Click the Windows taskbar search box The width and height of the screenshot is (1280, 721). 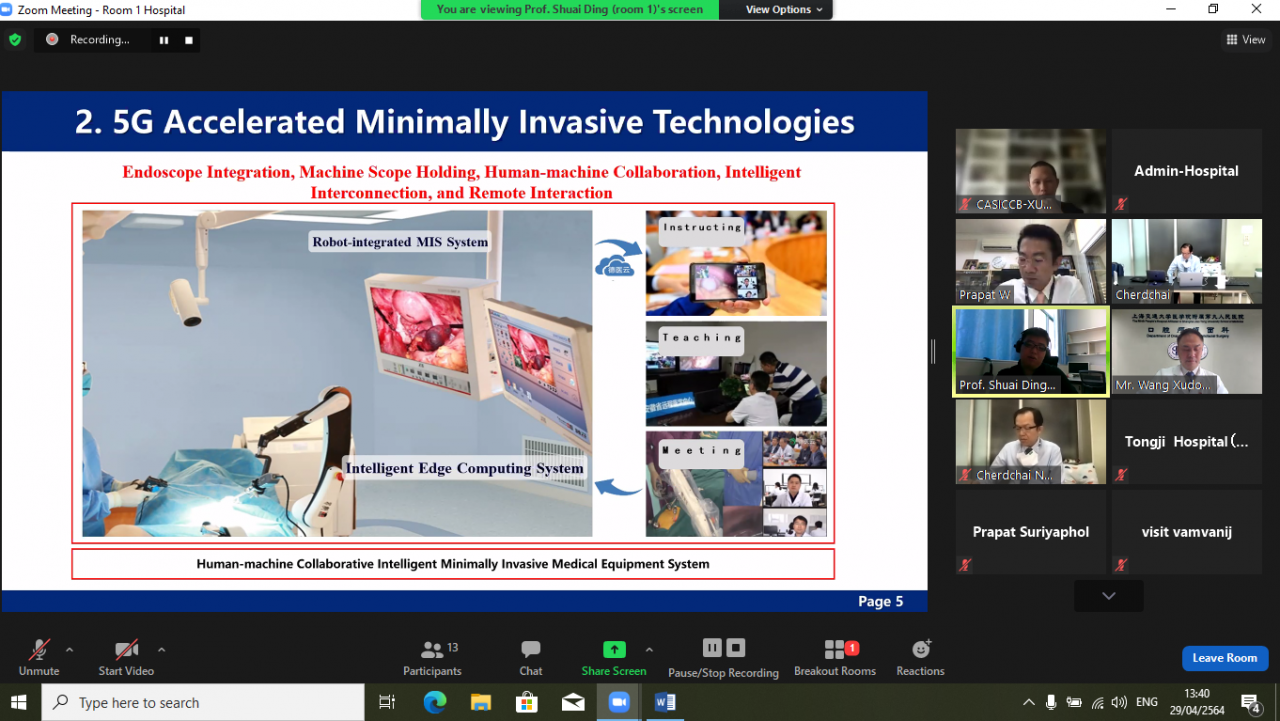click(x=203, y=703)
